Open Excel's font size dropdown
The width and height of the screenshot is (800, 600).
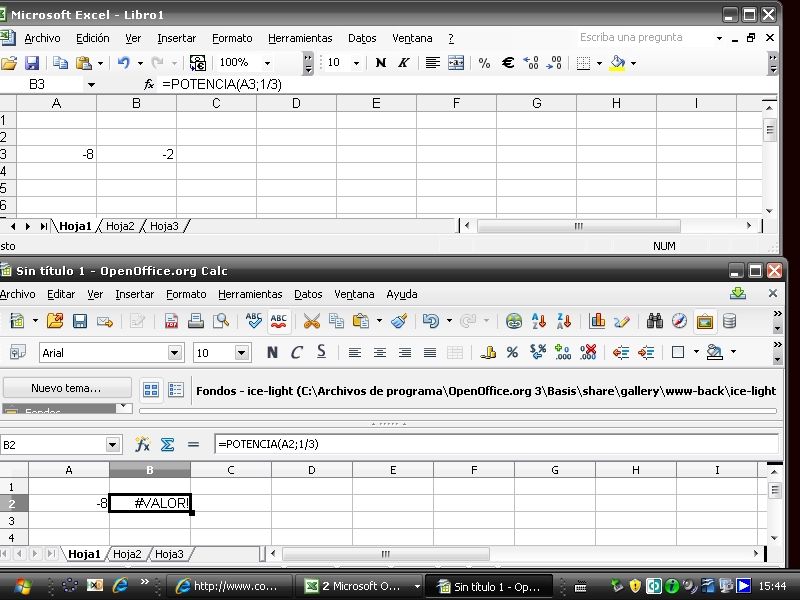click(356, 63)
